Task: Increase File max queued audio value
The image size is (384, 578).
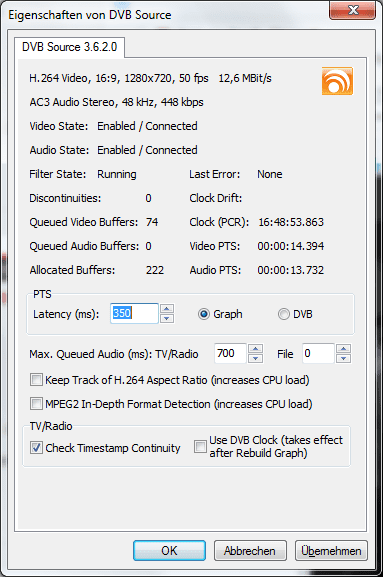Action: pos(344,349)
